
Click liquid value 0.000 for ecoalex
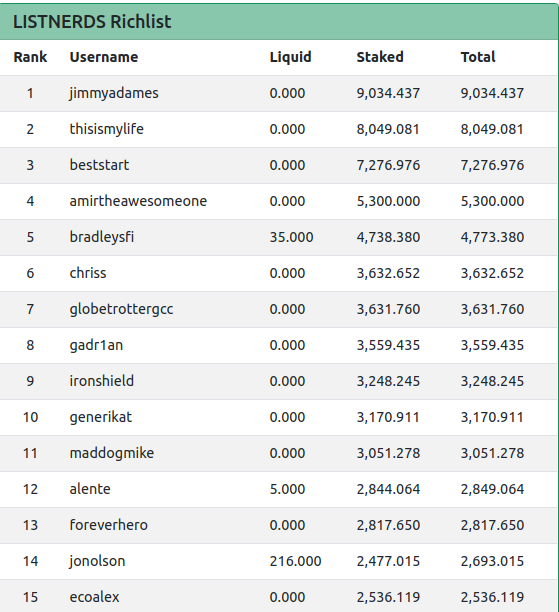(x=287, y=597)
